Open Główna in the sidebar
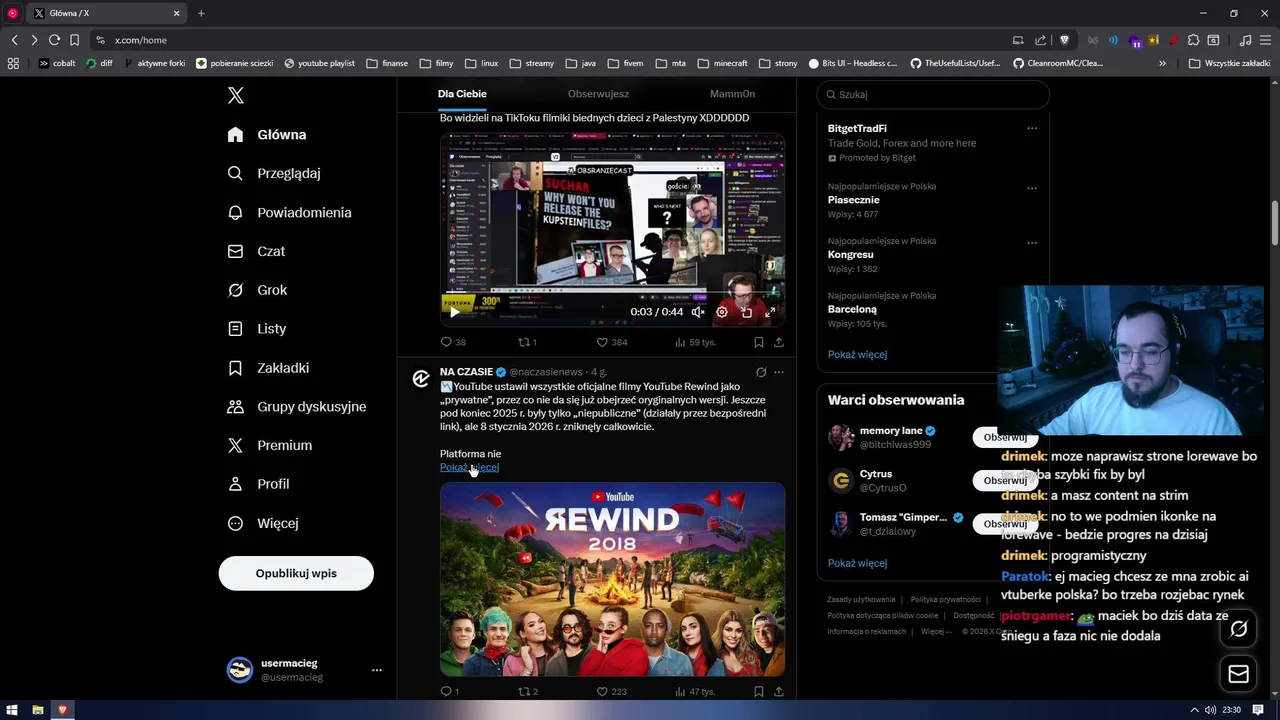Image resolution: width=1280 pixels, height=720 pixels. pyautogui.click(x=267, y=135)
